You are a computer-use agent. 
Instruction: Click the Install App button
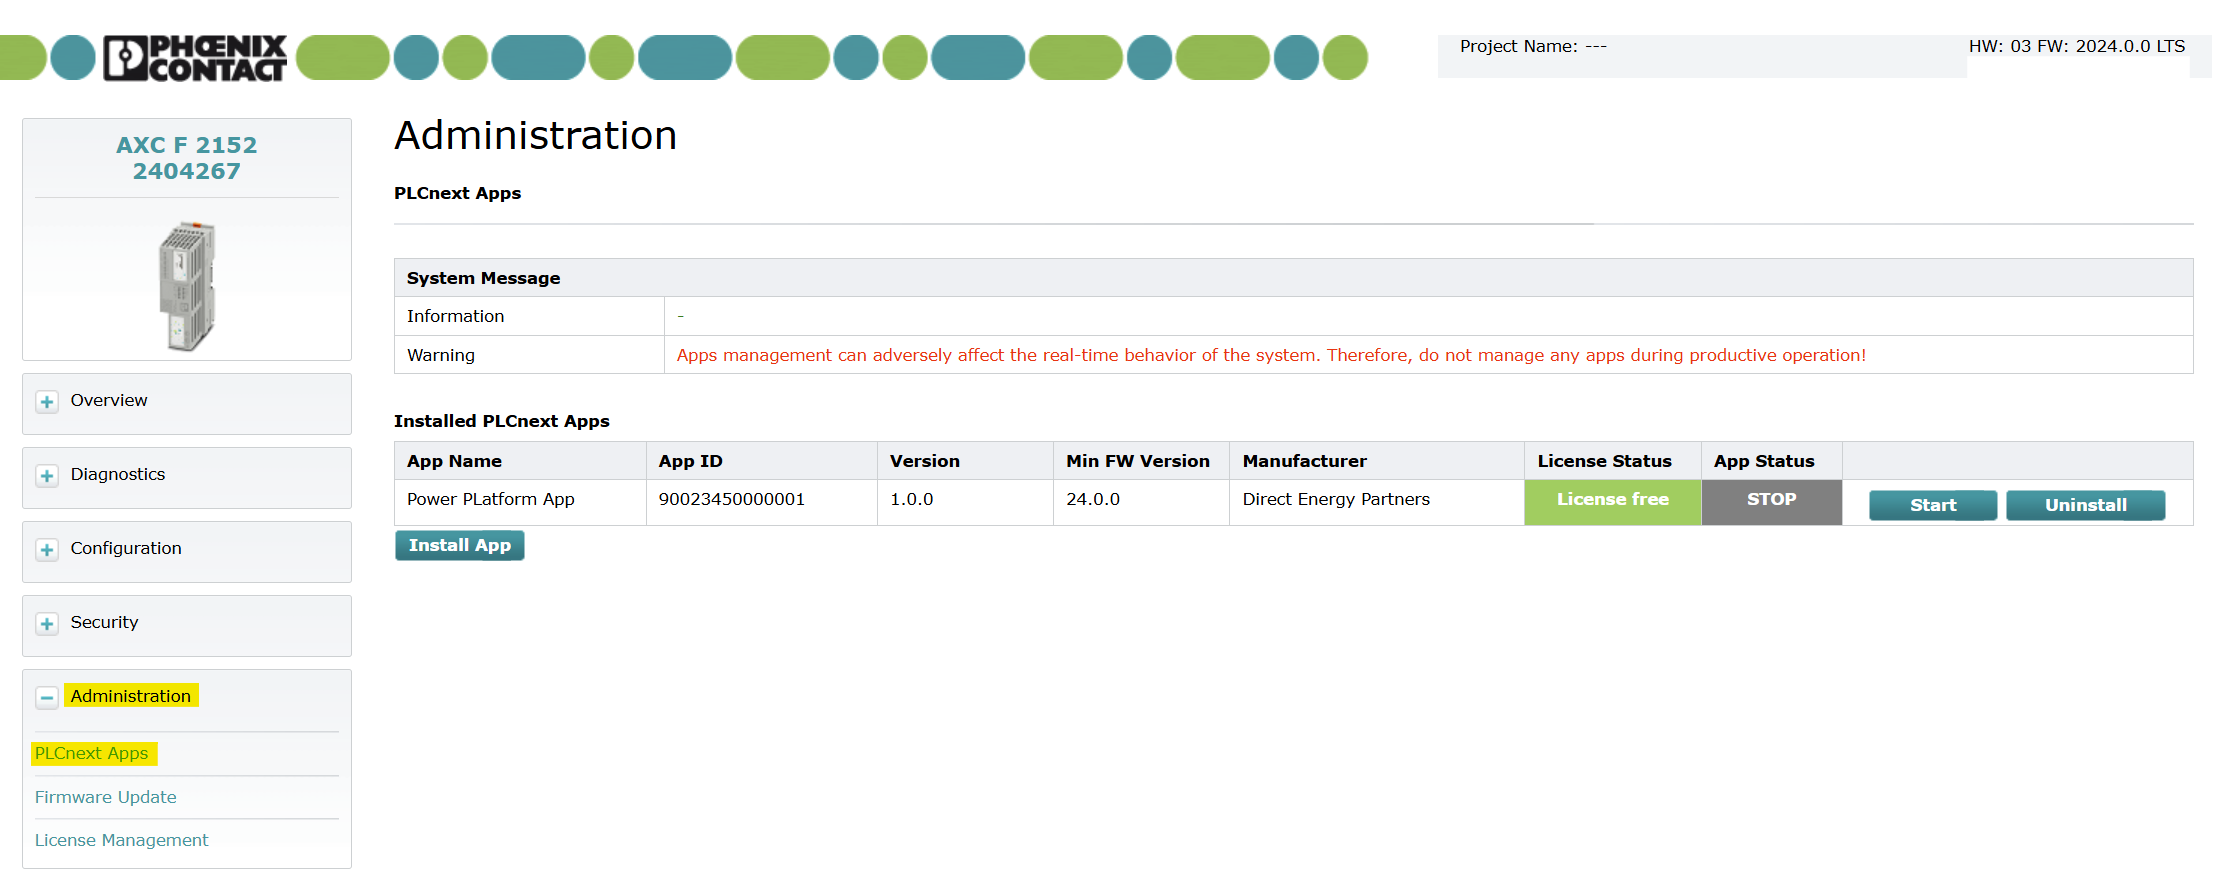coord(460,545)
